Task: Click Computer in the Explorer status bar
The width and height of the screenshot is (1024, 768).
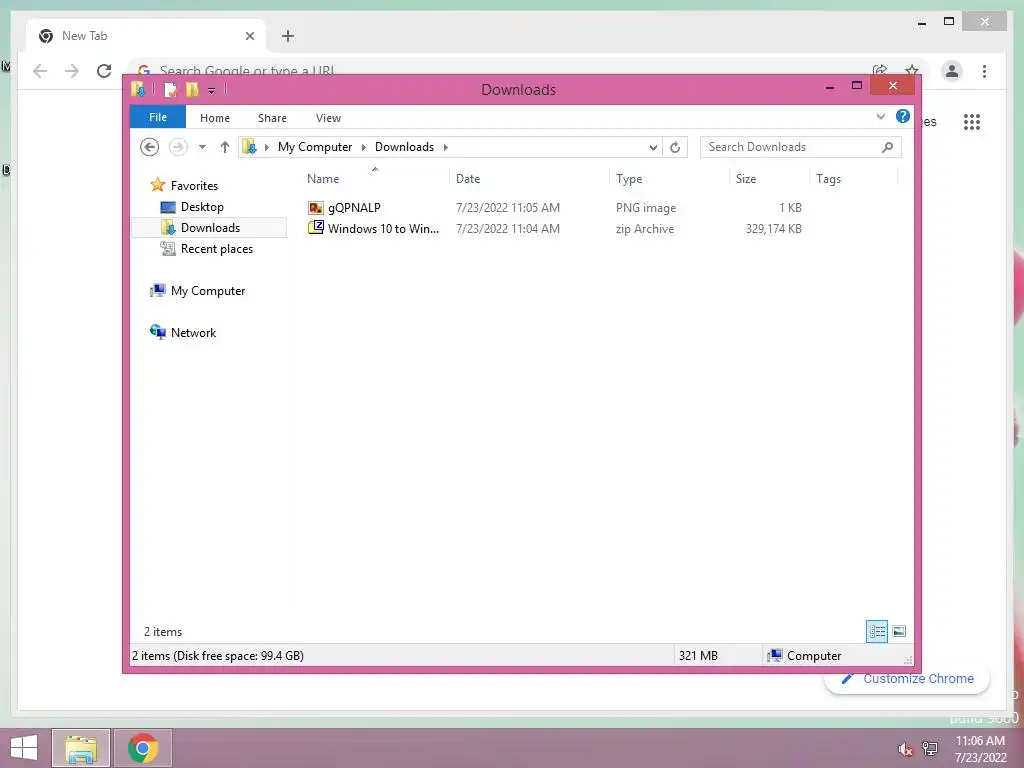Action: tap(814, 656)
